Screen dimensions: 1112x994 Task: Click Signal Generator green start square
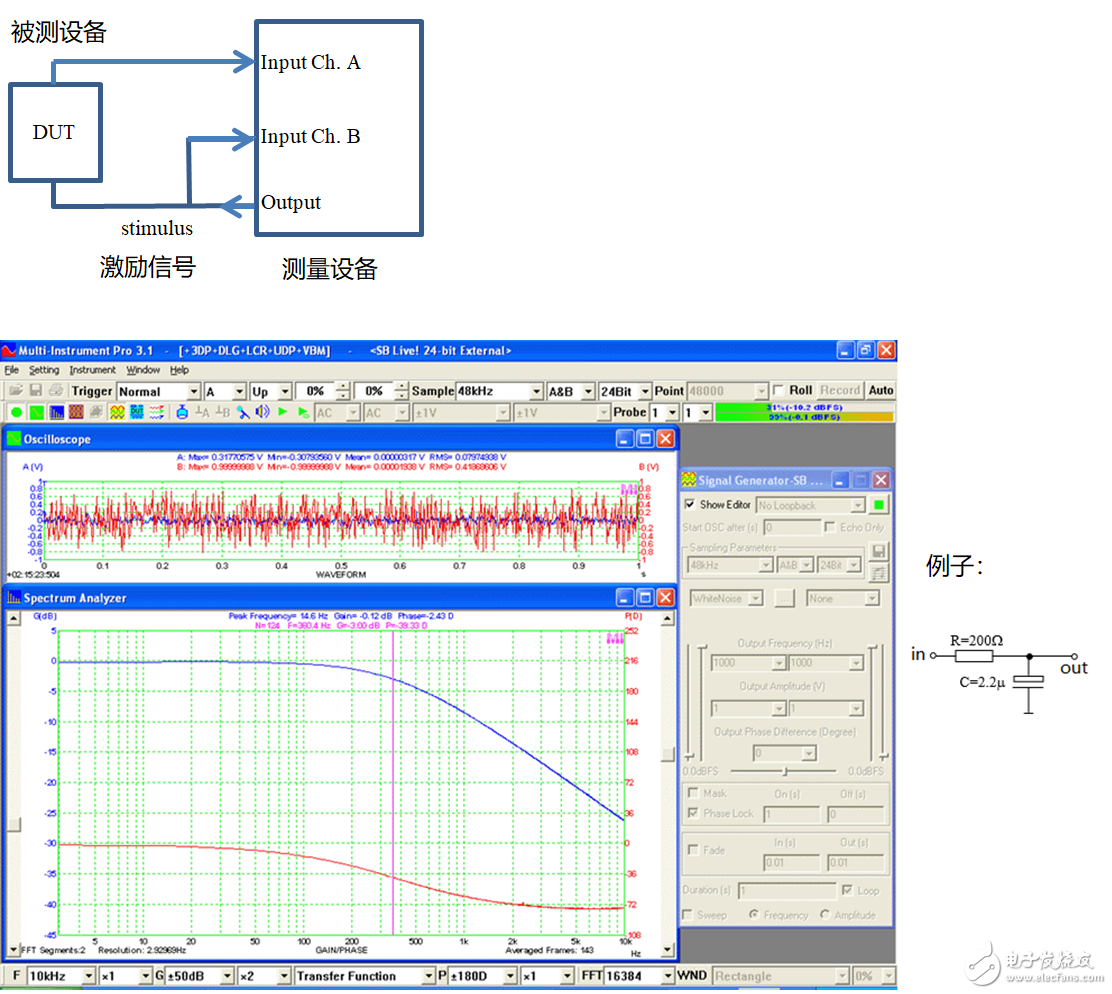point(879,505)
